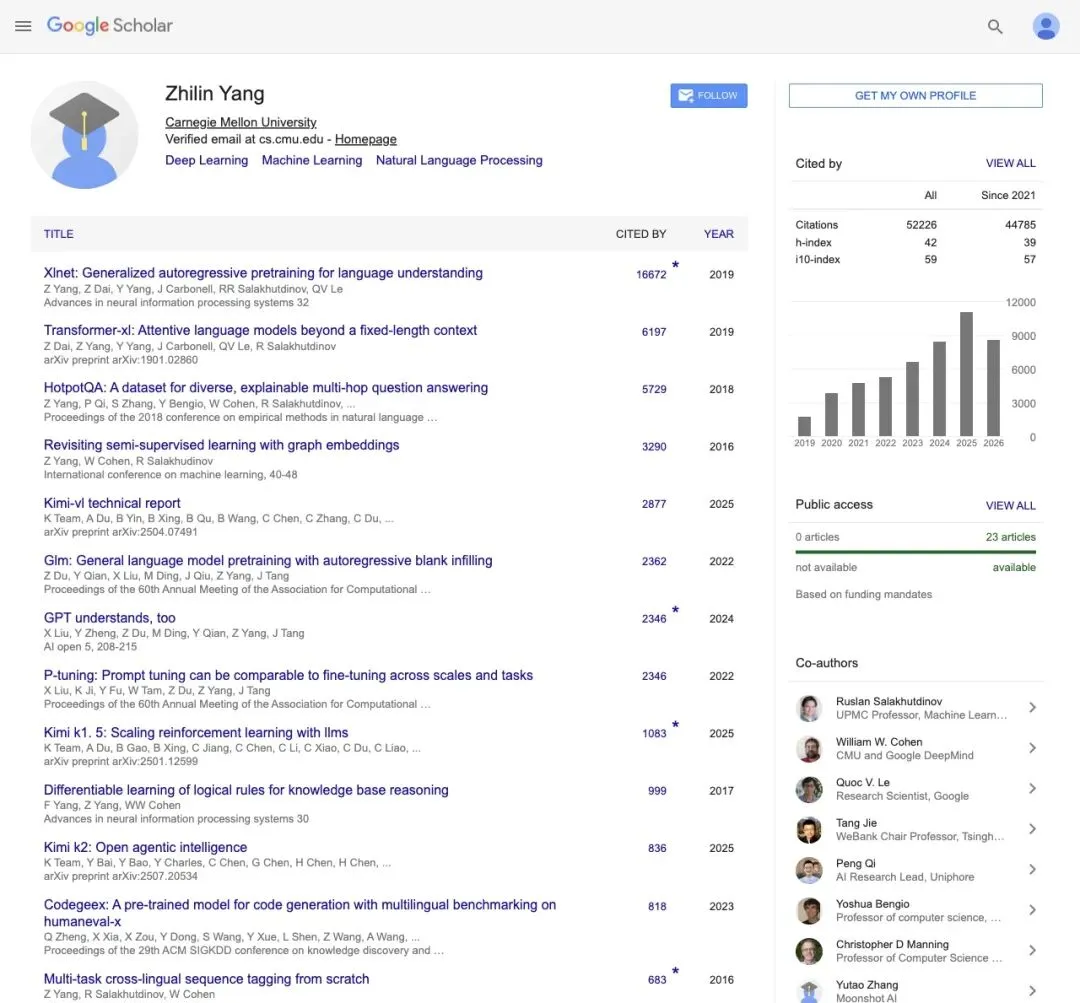Click Tang Jie's avatar photo
Image resolution: width=1080 pixels, height=1003 pixels.
(809, 830)
